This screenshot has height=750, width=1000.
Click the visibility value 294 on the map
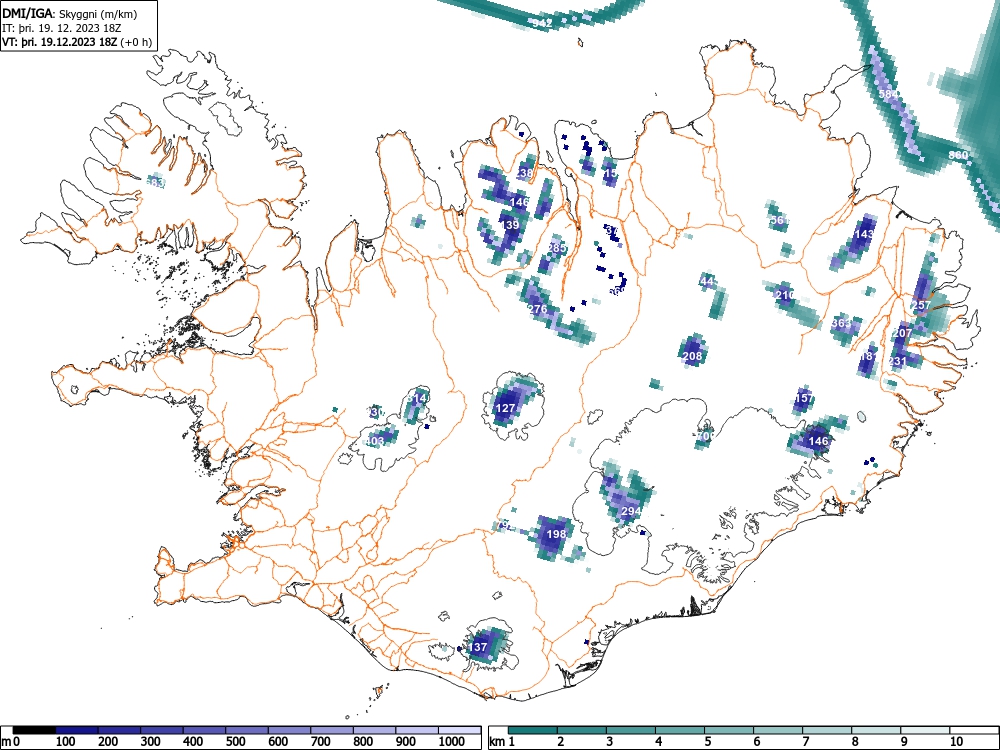pyautogui.click(x=631, y=511)
